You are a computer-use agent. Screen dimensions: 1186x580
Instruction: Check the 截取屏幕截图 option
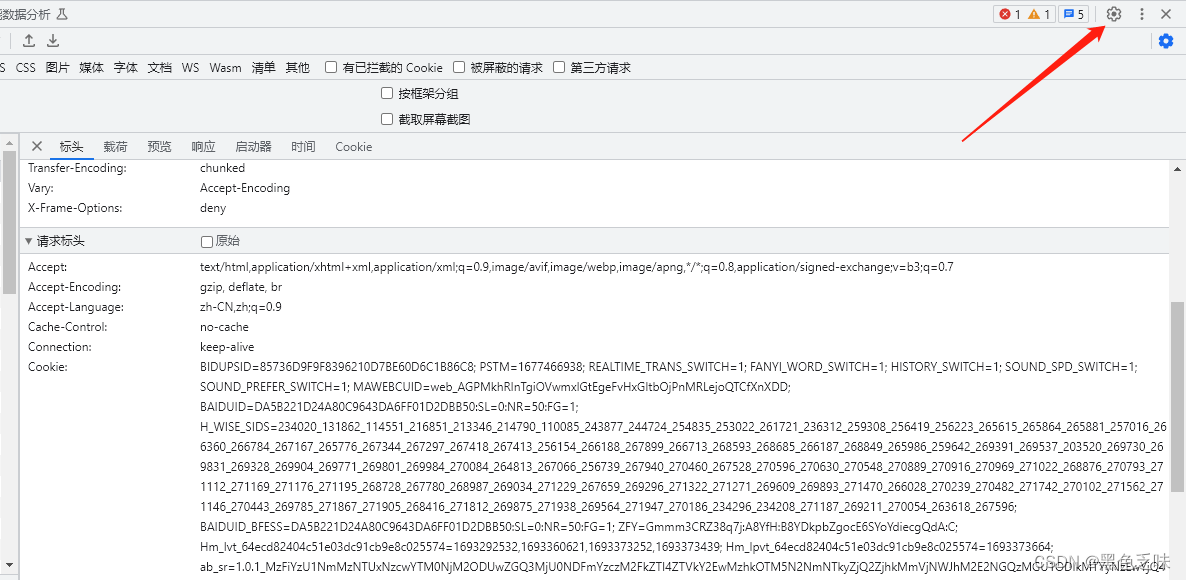tap(386, 117)
